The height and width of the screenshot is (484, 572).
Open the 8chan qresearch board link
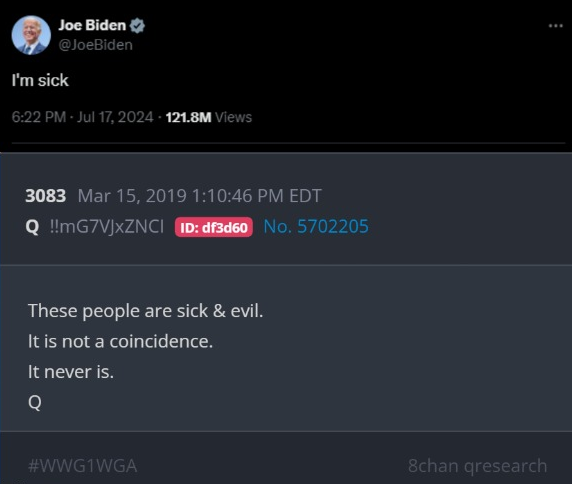(x=478, y=466)
